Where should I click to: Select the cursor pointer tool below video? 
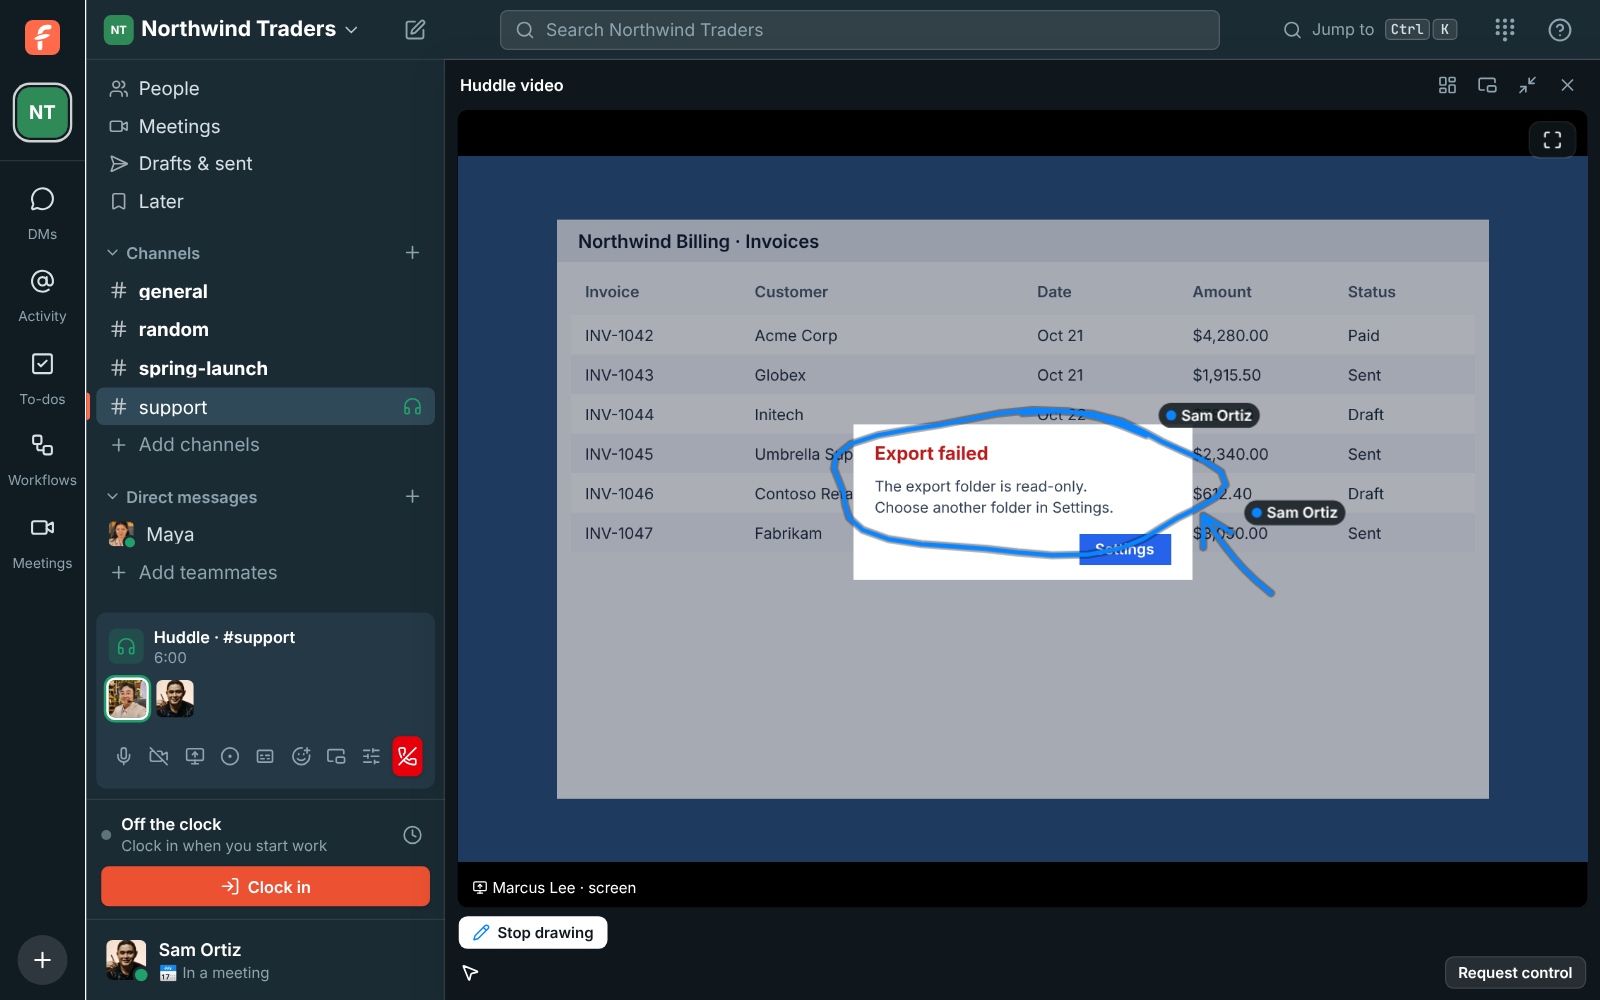pyautogui.click(x=470, y=972)
